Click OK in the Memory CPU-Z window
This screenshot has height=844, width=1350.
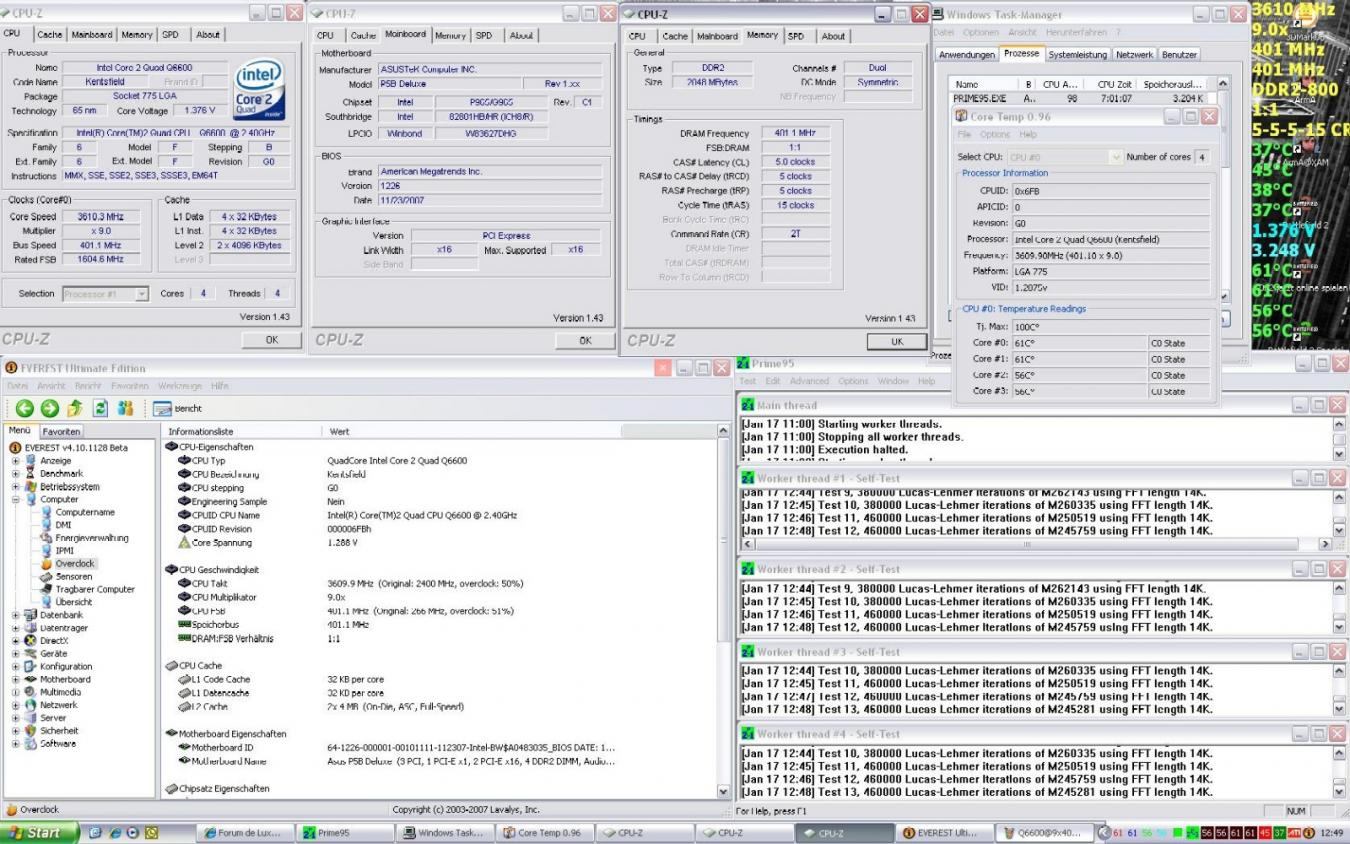coord(896,341)
